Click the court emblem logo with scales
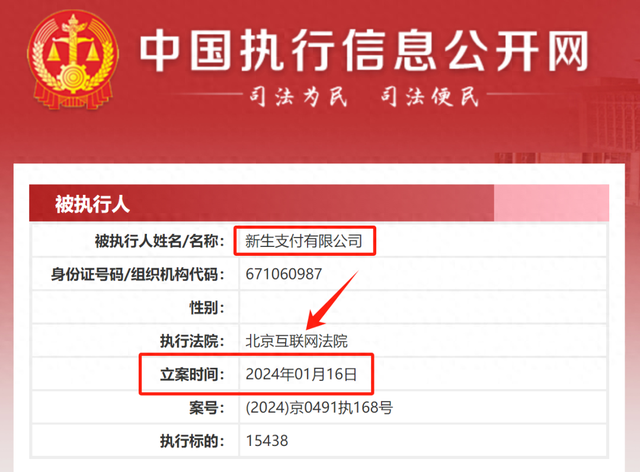 (73, 60)
